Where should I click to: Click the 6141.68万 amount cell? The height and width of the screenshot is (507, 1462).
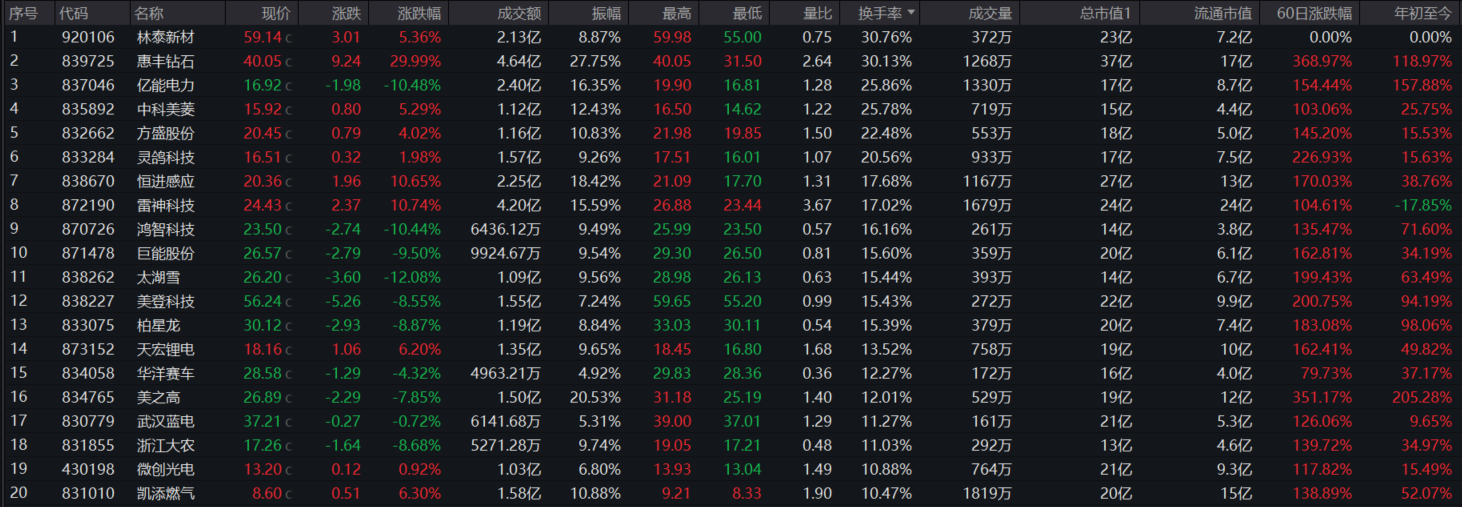pyautogui.click(x=506, y=421)
